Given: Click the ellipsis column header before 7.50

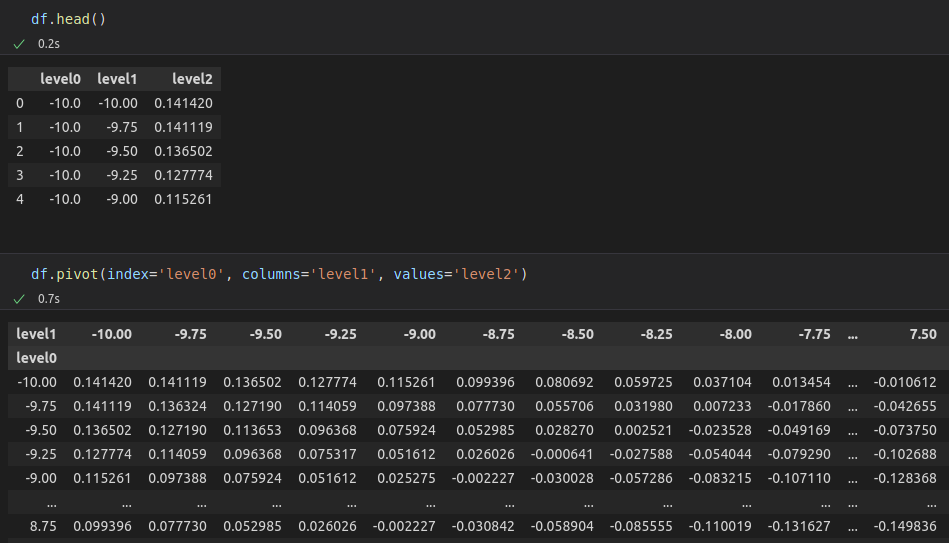Looking at the screenshot, I should click(852, 334).
